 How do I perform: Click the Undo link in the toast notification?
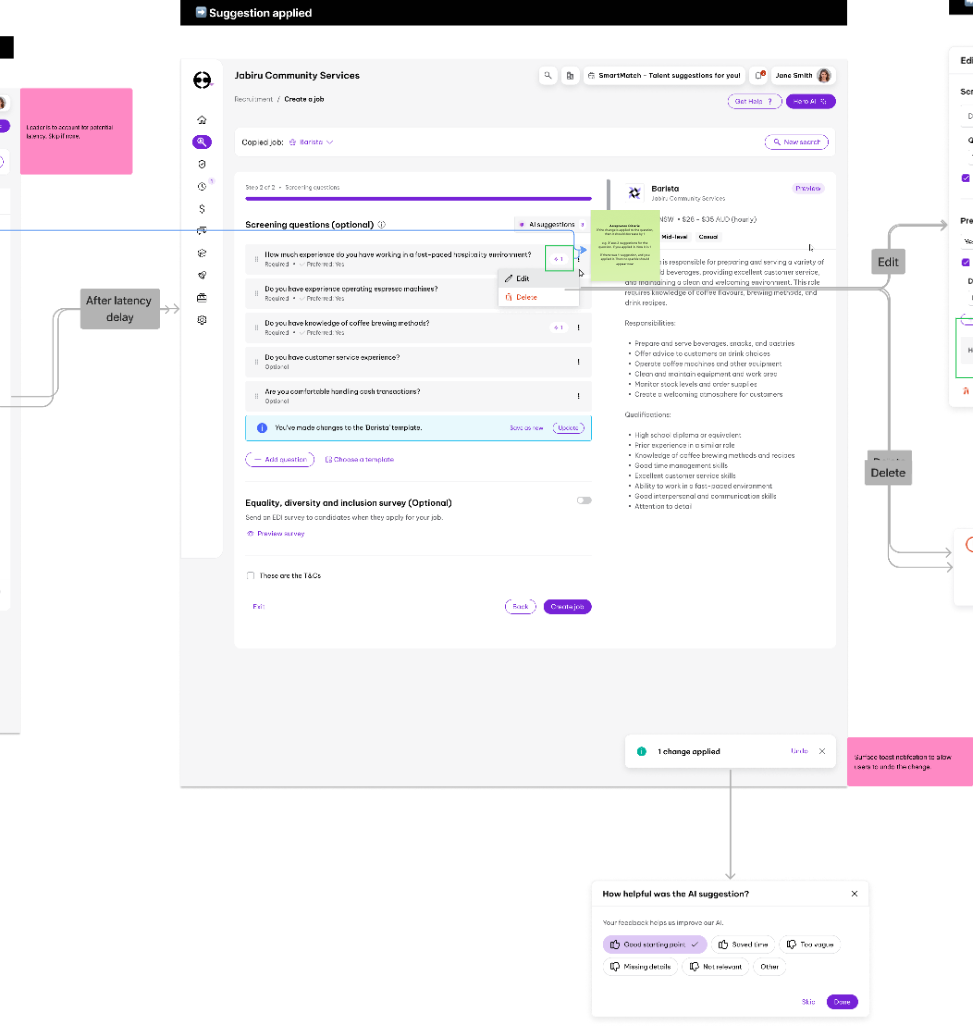pyautogui.click(x=799, y=751)
